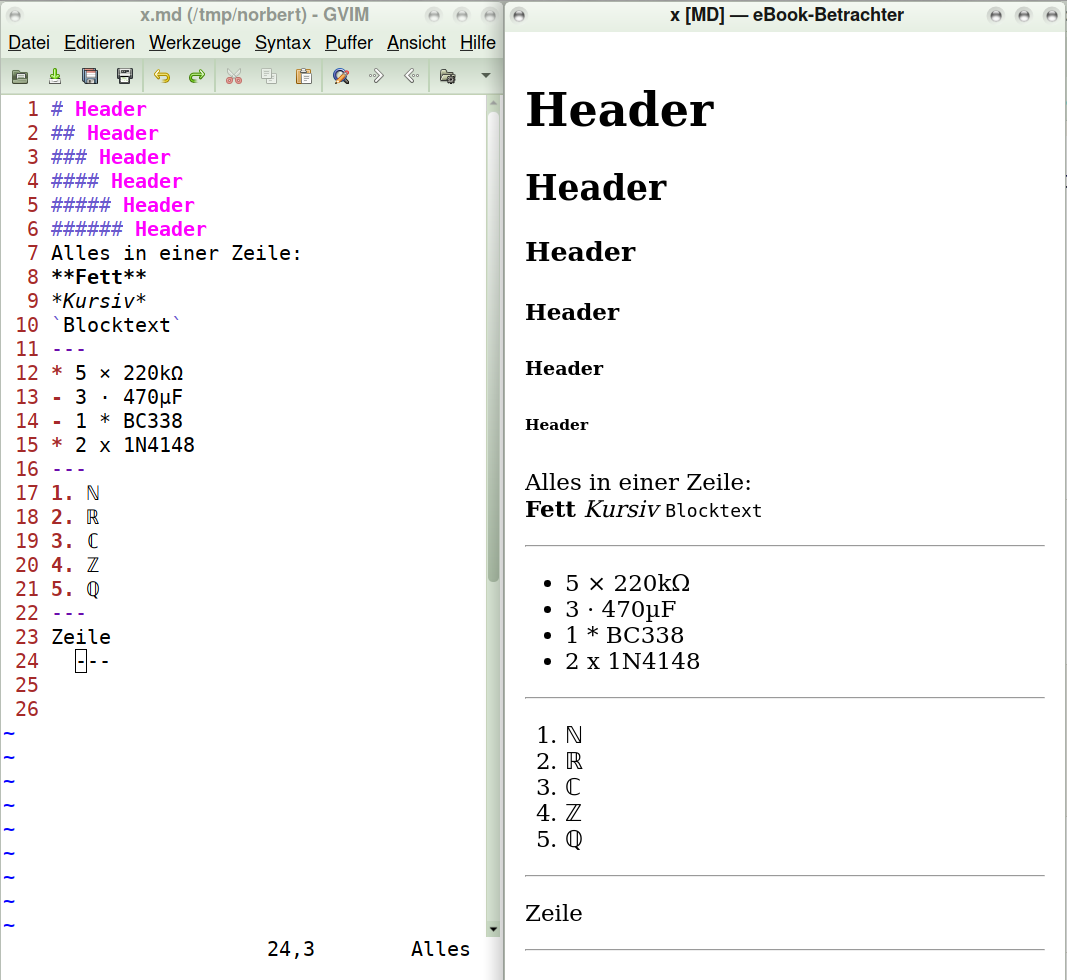Click numbered item '3. ℂ' in eBook viewer
1067x980 pixels.
click(x=559, y=787)
